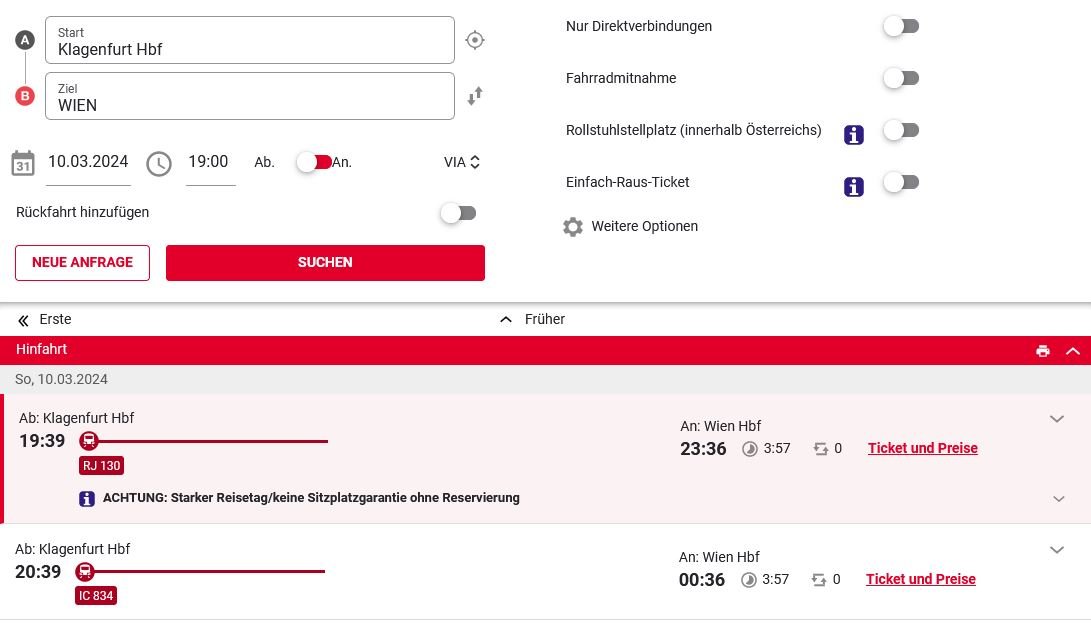Screen dimensions: 1091x625
Task: Swap start and destination stations
Action: [x=475, y=96]
